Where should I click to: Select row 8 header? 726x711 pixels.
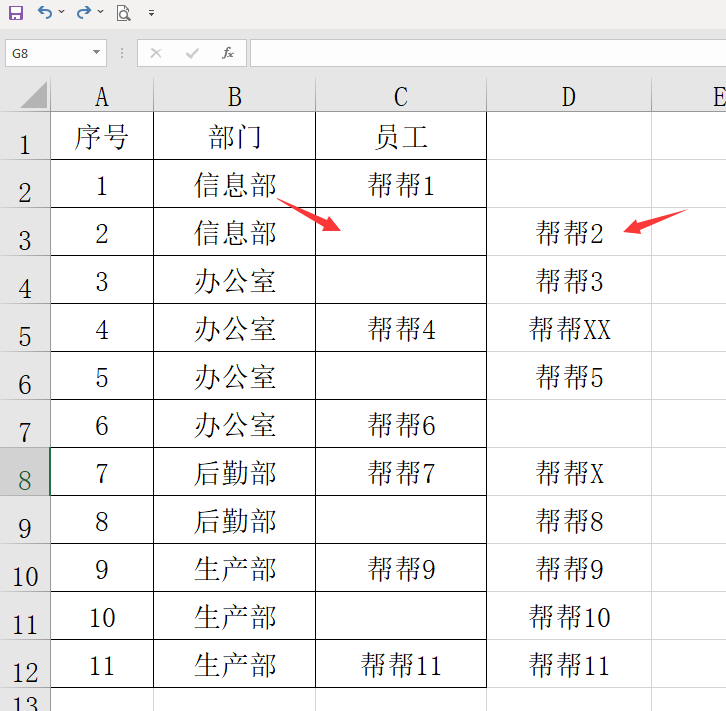(x=25, y=472)
